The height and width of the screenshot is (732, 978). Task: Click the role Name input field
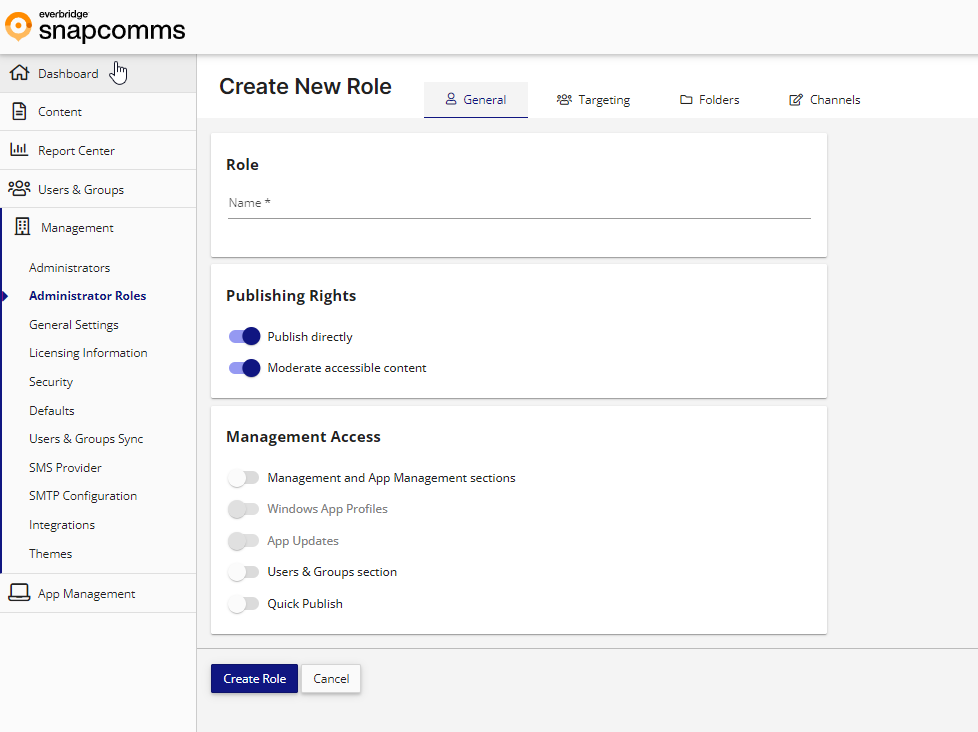click(519, 204)
